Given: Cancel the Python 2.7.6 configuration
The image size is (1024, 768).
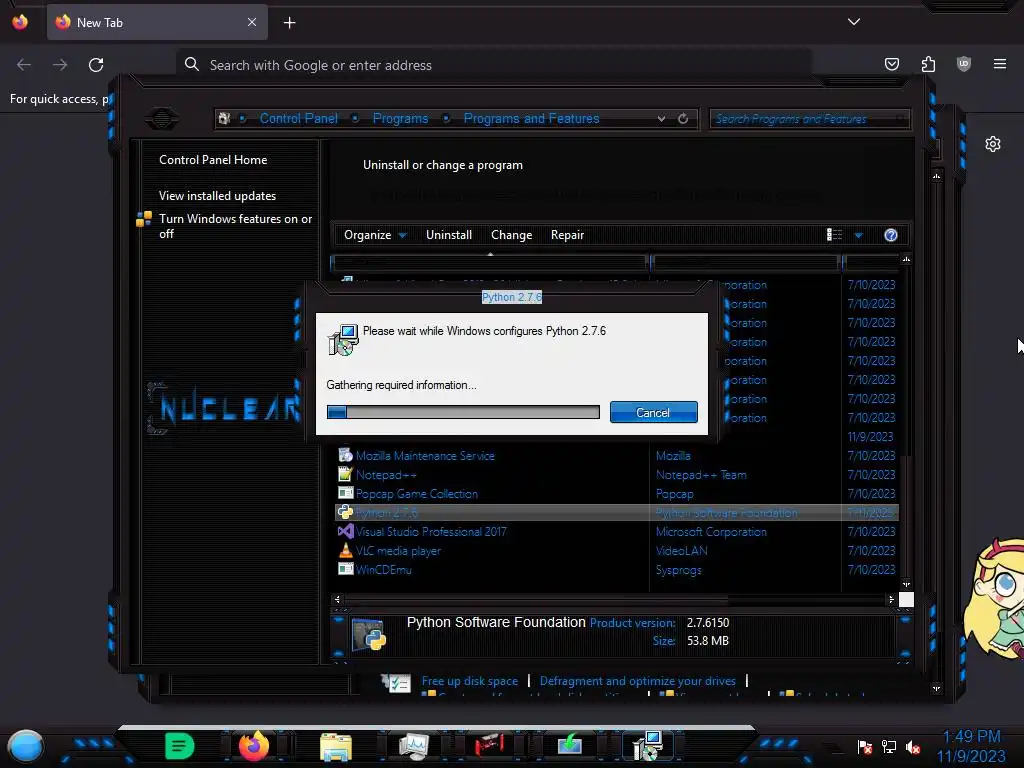Looking at the screenshot, I should [653, 413].
